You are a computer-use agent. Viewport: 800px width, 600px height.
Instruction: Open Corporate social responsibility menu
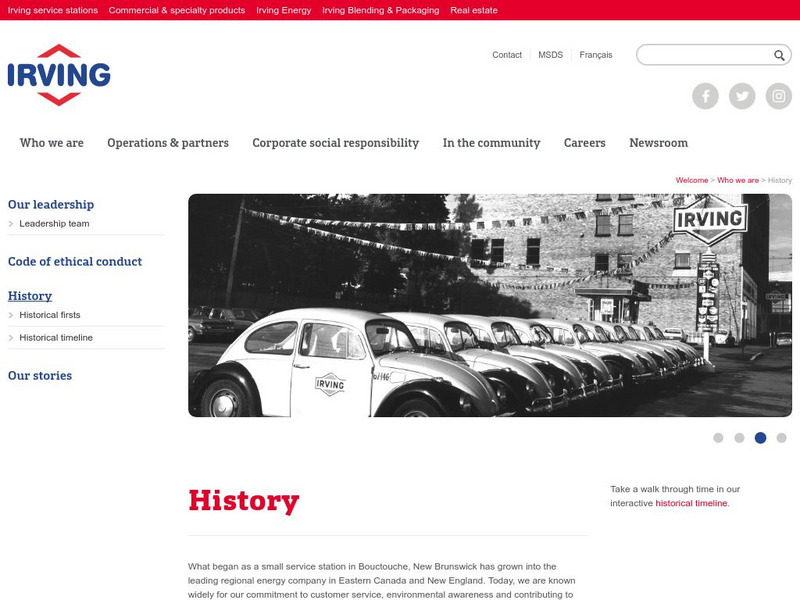pos(336,143)
